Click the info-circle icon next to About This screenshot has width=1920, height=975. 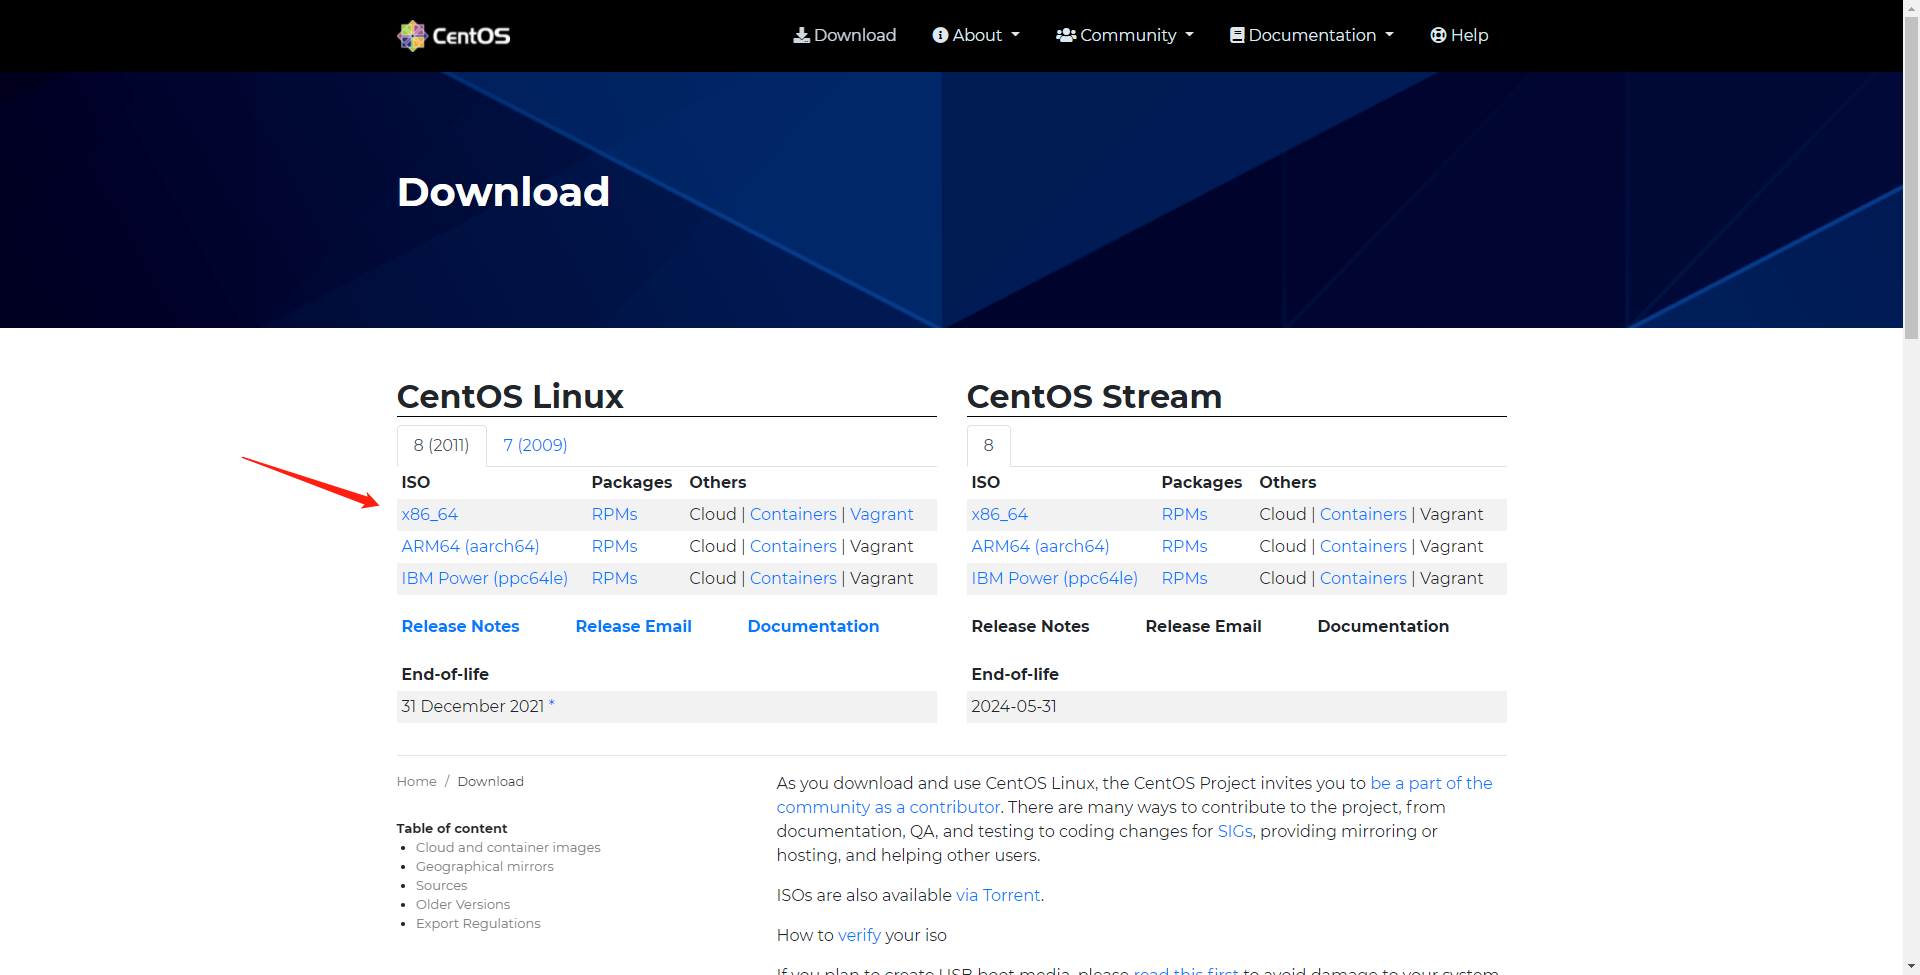940,34
